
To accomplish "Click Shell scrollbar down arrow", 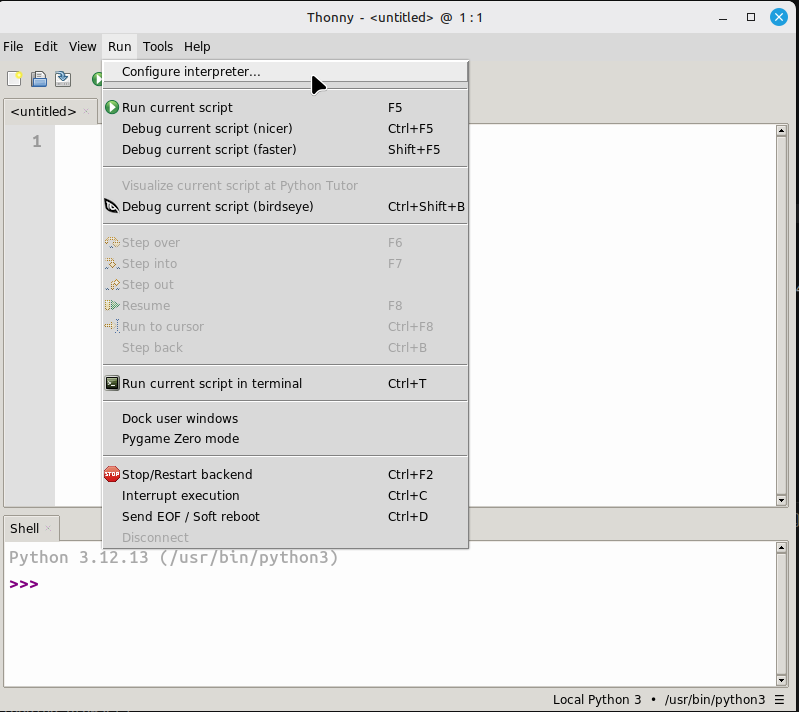I will tap(781, 680).
